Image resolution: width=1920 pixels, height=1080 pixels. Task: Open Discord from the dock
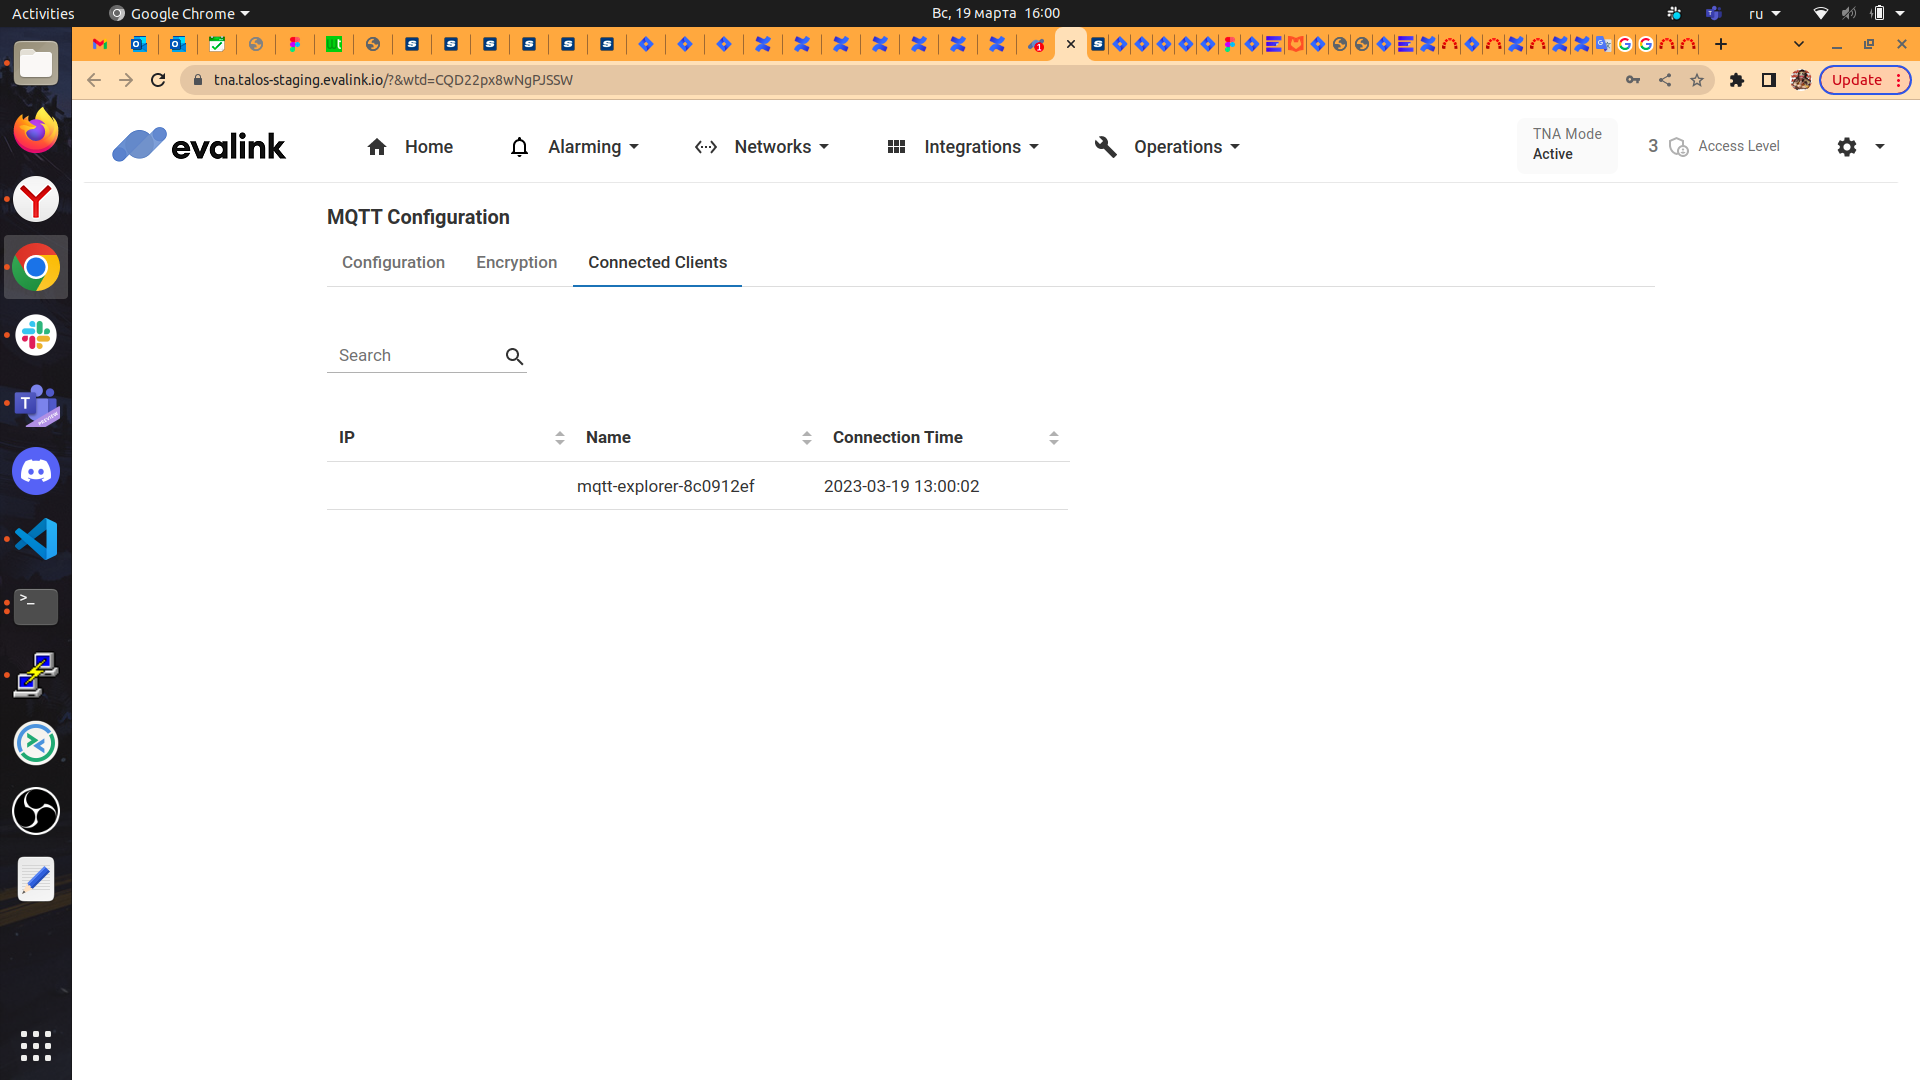point(36,472)
